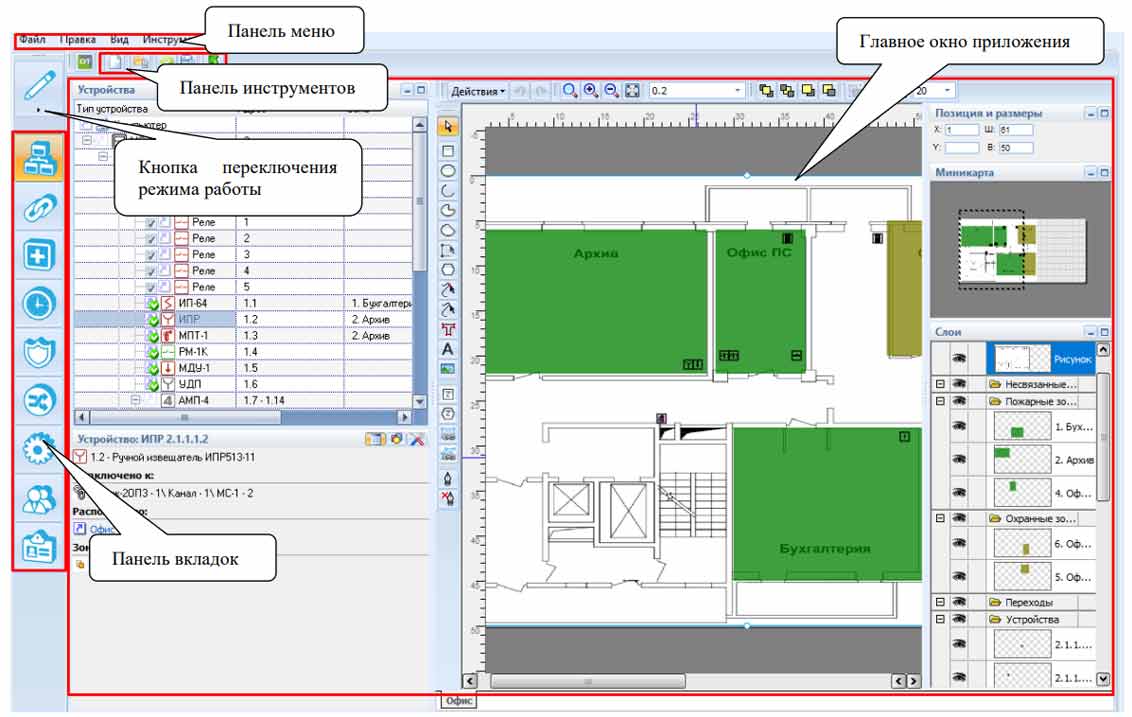Open the clock schedule sidebar tab
The width and height of the screenshot is (1132, 717).
38,303
